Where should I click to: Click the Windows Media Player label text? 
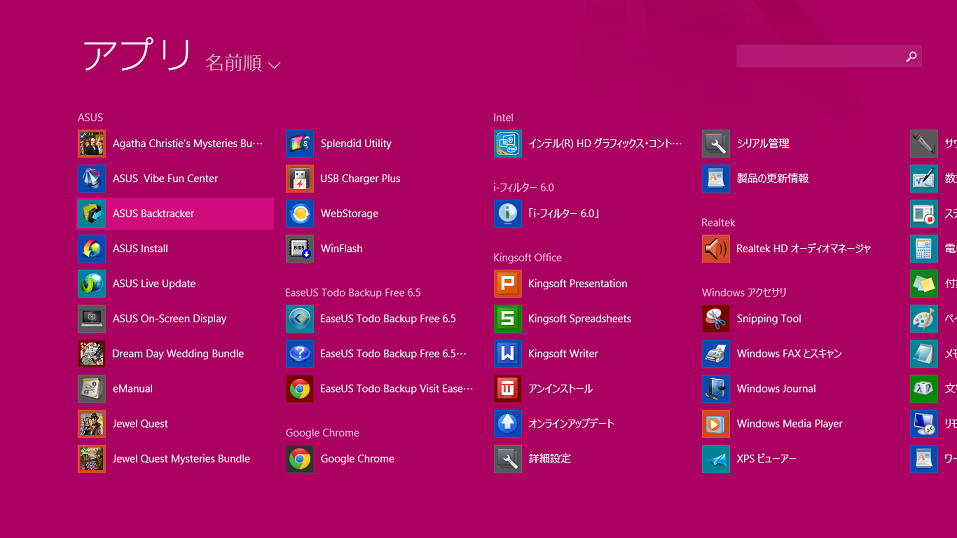pyautogui.click(x=789, y=424)
